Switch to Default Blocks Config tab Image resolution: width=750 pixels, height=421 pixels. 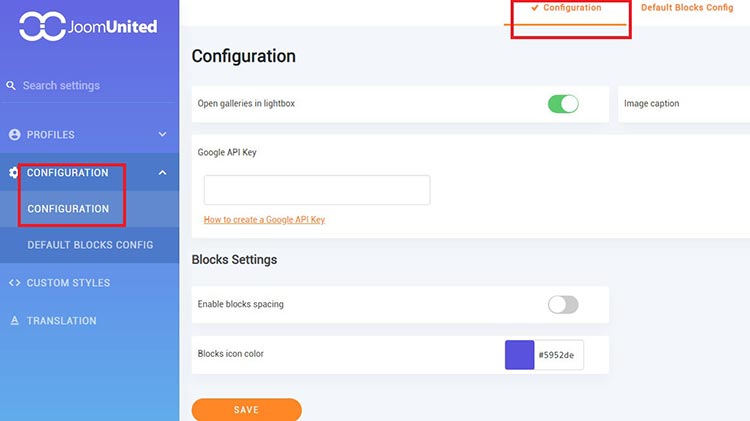click(687, 8)
